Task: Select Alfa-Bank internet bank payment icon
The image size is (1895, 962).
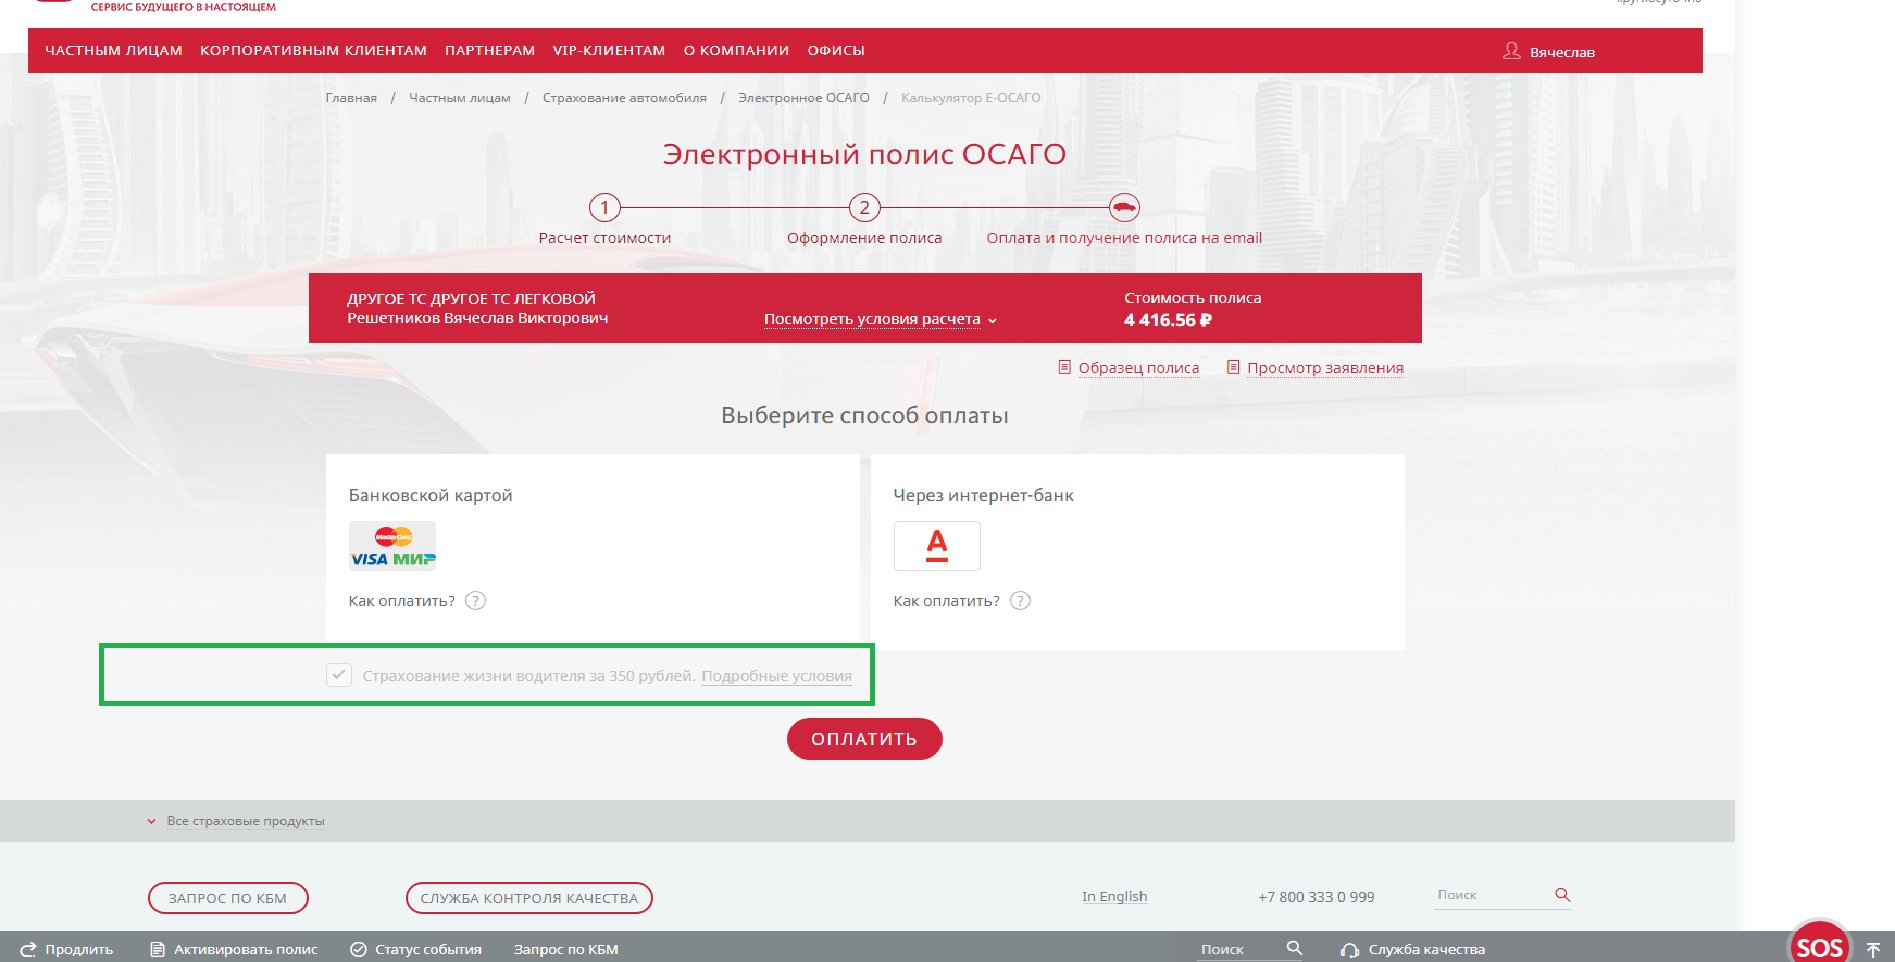Action: 936,546
